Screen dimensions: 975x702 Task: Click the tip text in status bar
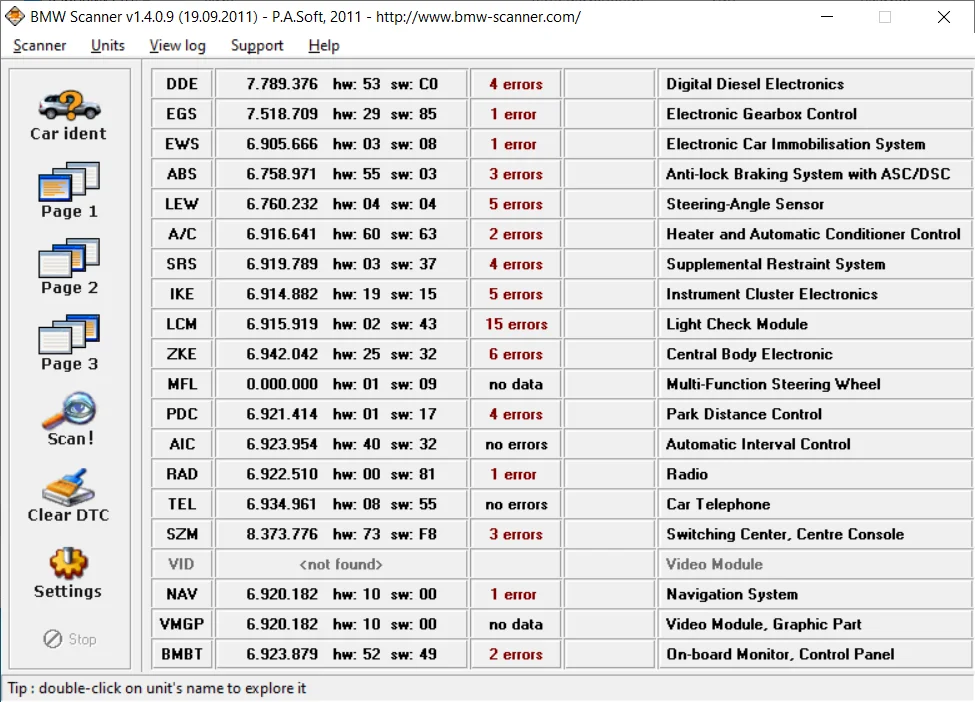[x=157, y=688]
